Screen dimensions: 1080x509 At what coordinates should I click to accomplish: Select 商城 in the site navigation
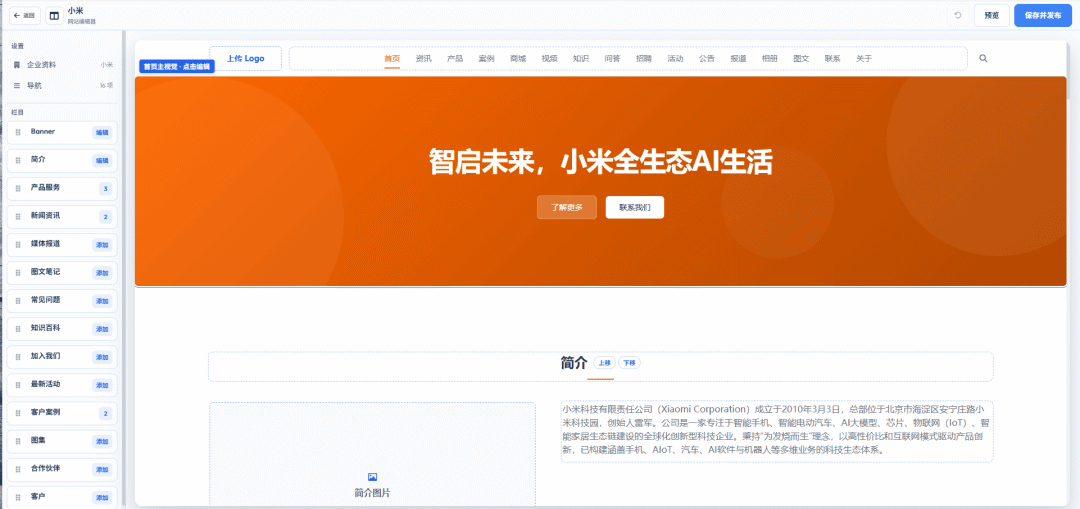click(x=518, y=59)
